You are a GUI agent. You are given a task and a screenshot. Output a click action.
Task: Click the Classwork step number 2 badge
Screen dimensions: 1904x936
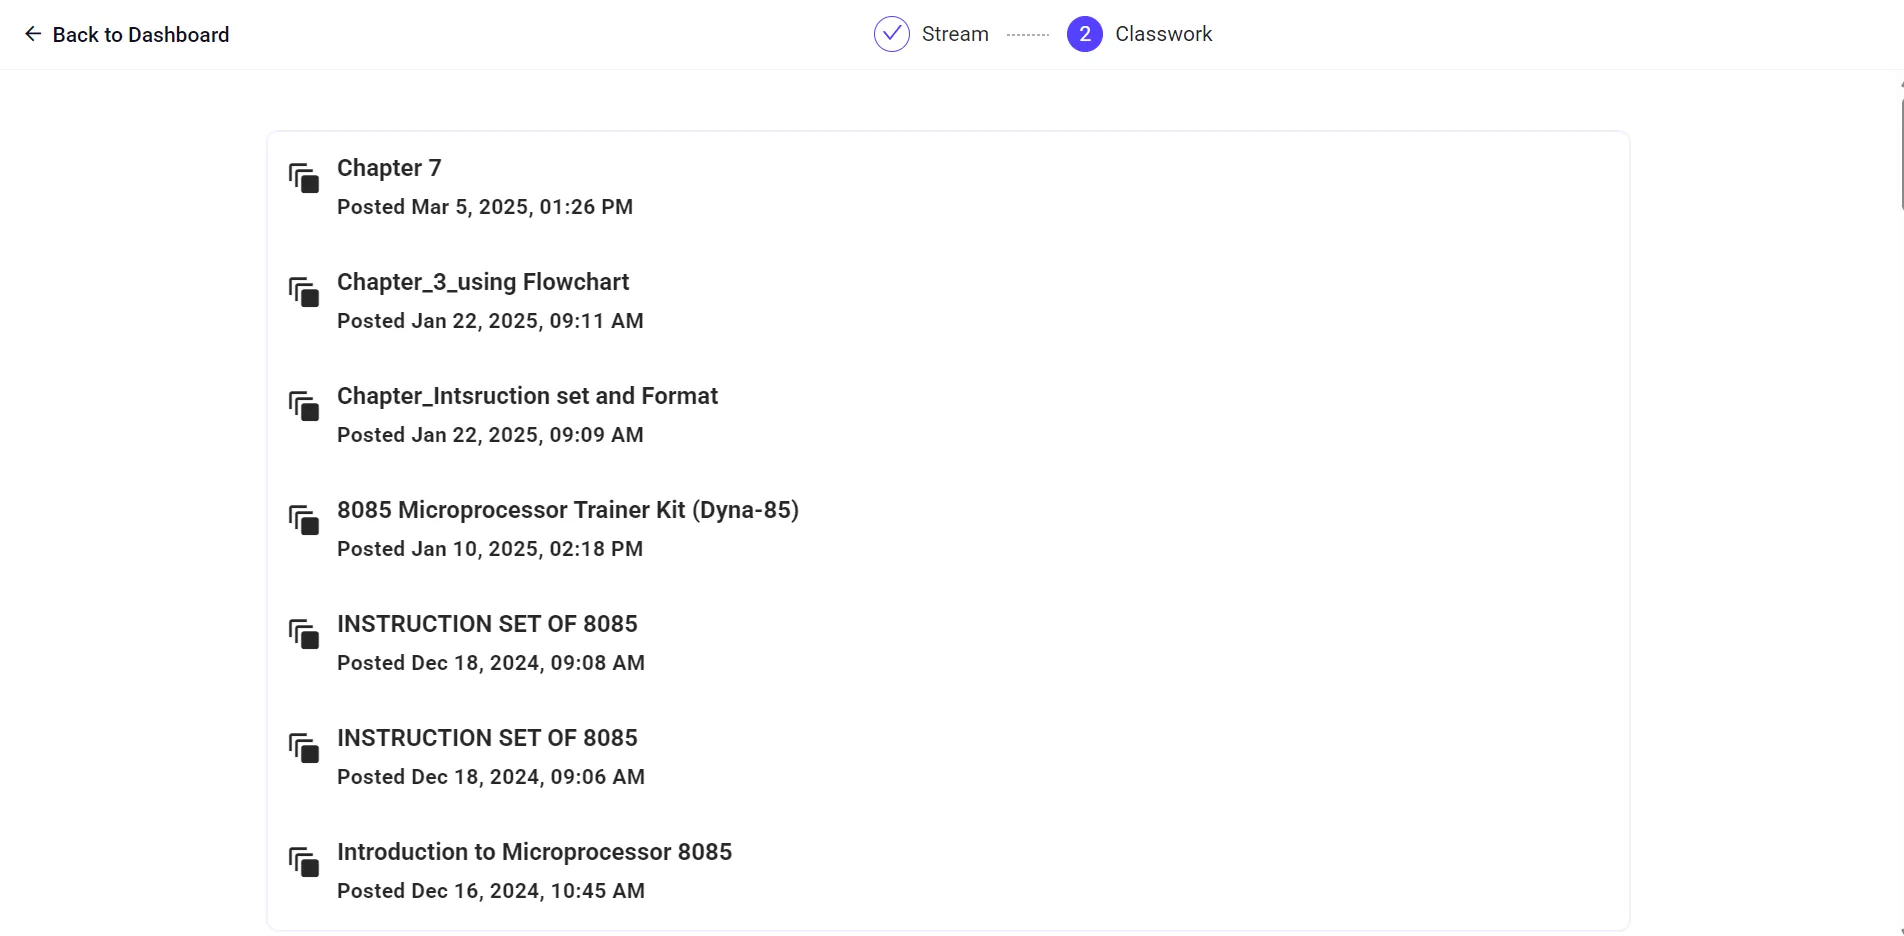click(1084, 34)
